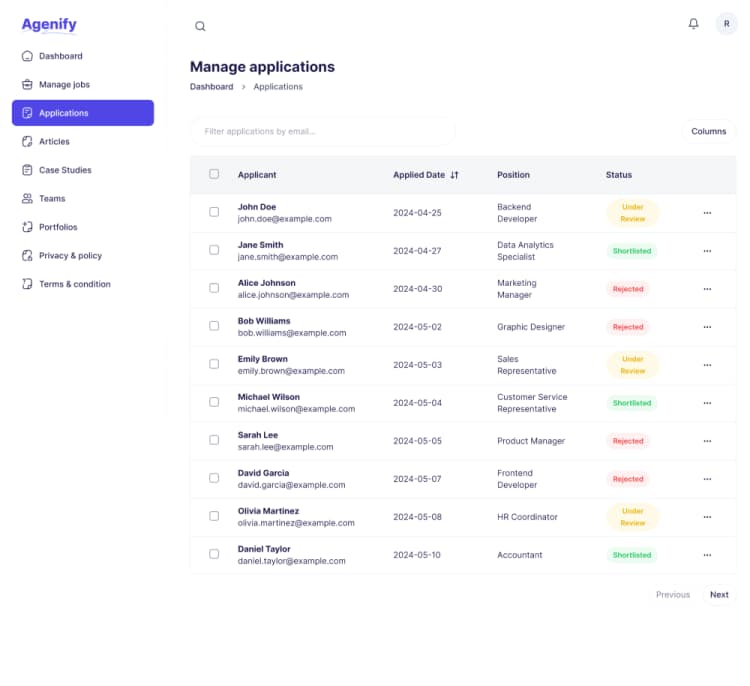Click the Teams people icon
Image resolution: width=750 pixels, height=686 pixels.
[x=27, y=199]
